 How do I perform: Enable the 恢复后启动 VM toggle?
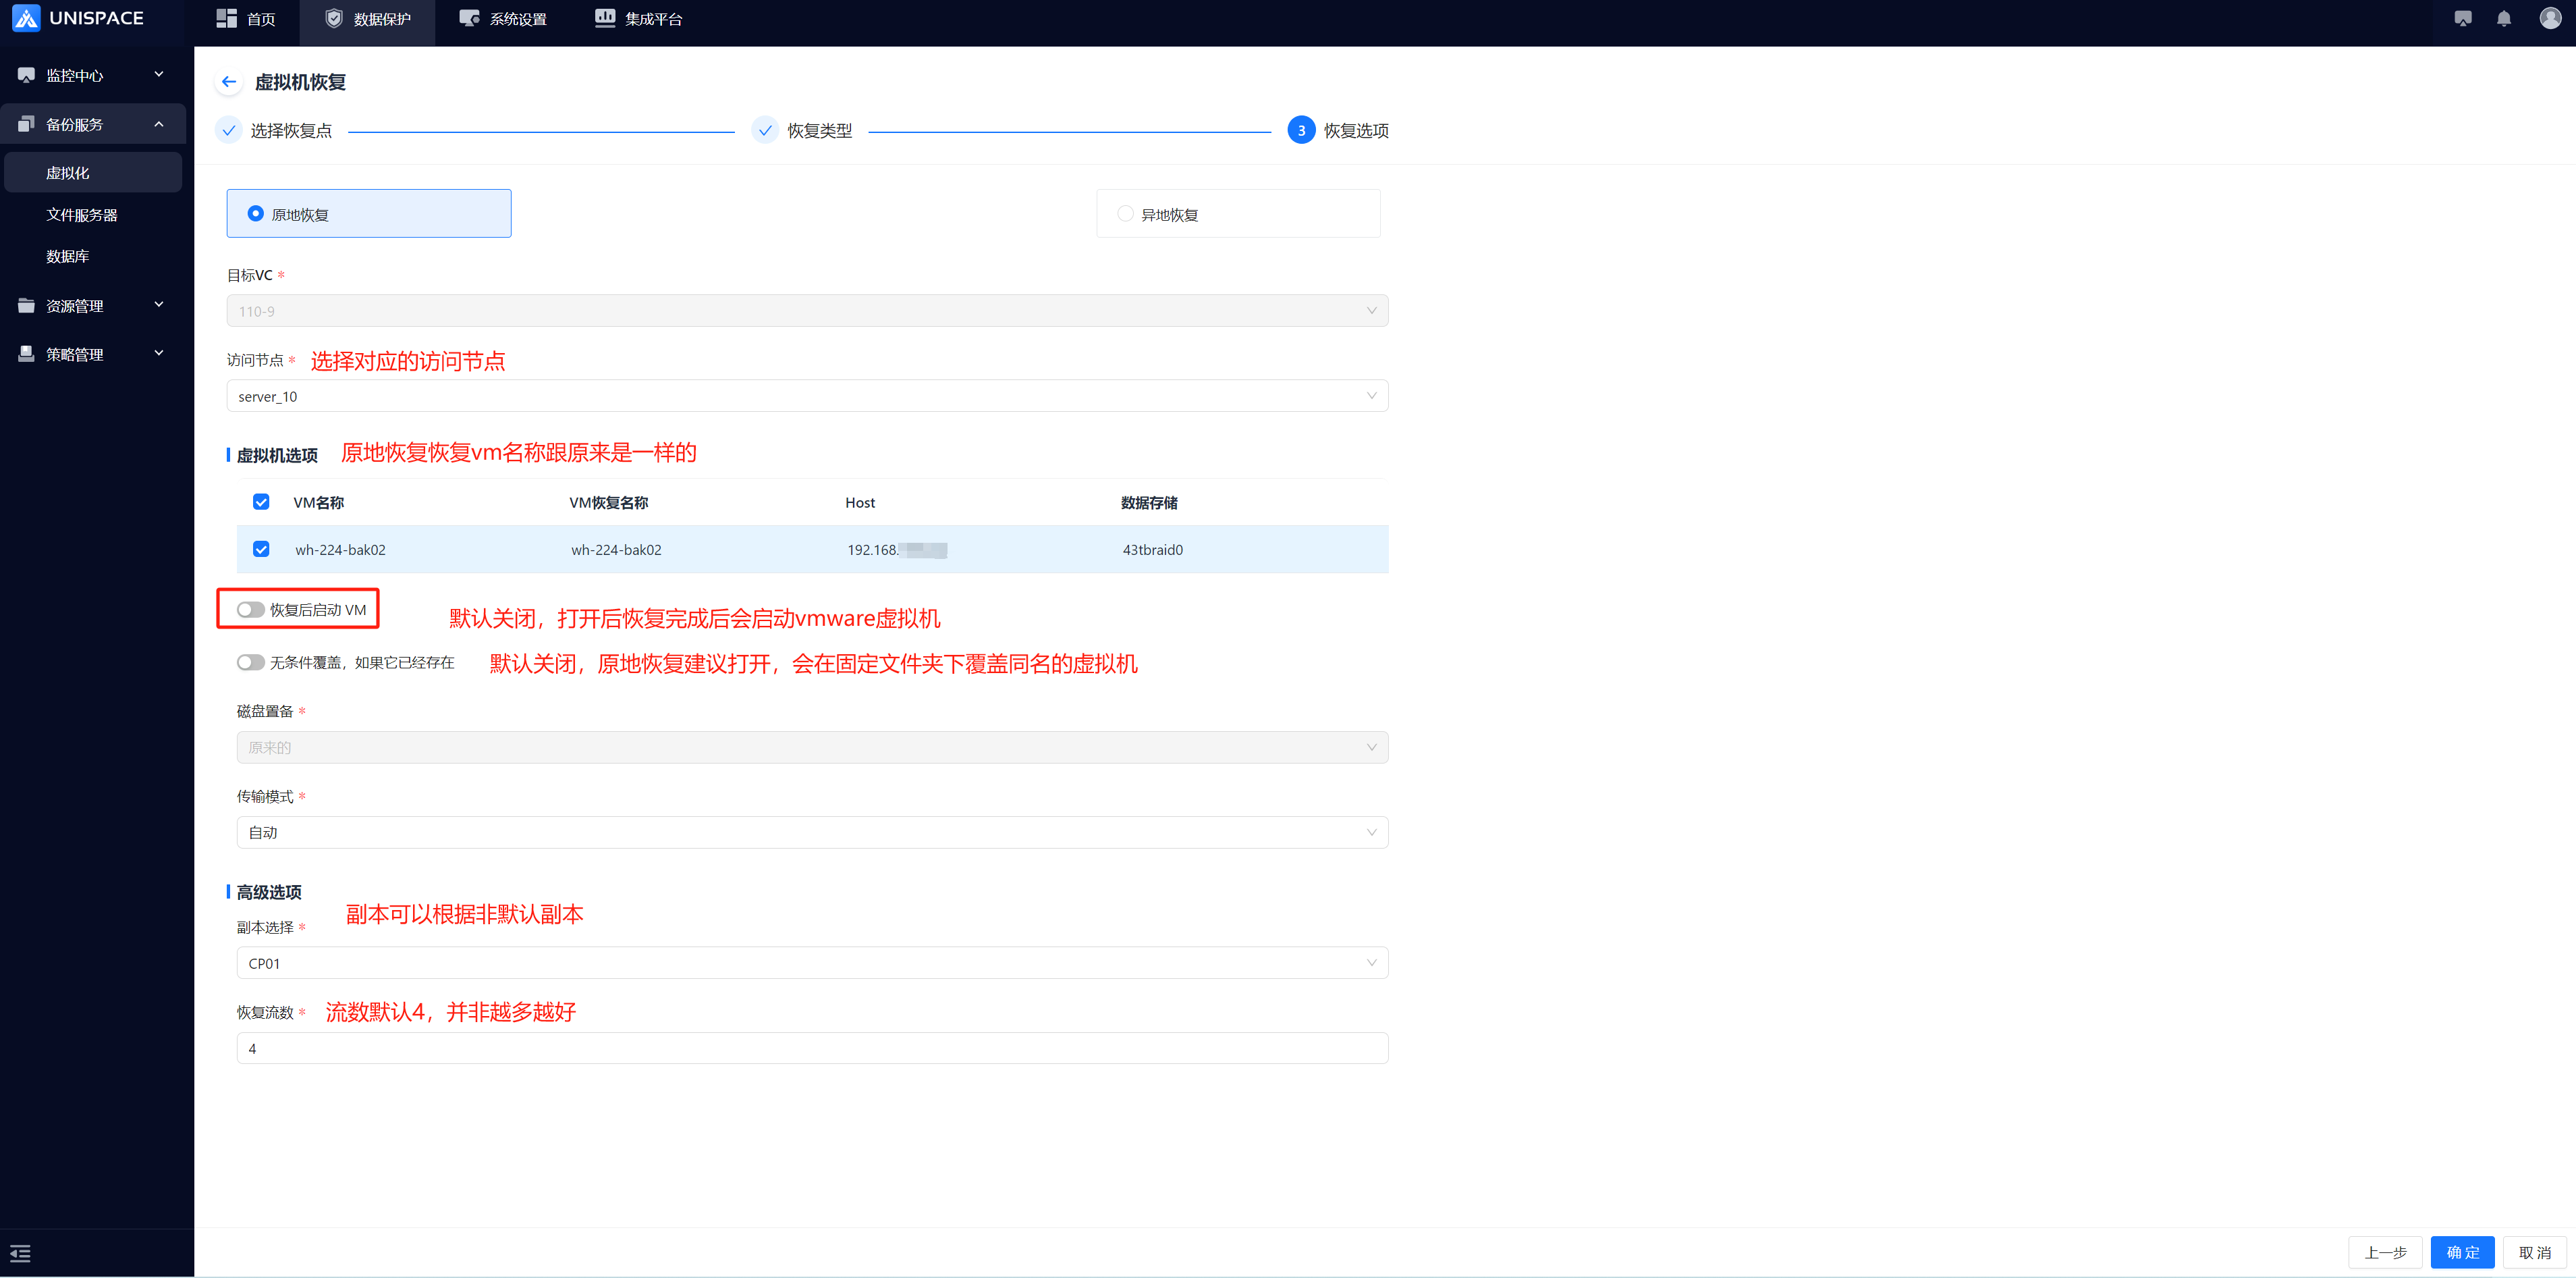point(250,610)
